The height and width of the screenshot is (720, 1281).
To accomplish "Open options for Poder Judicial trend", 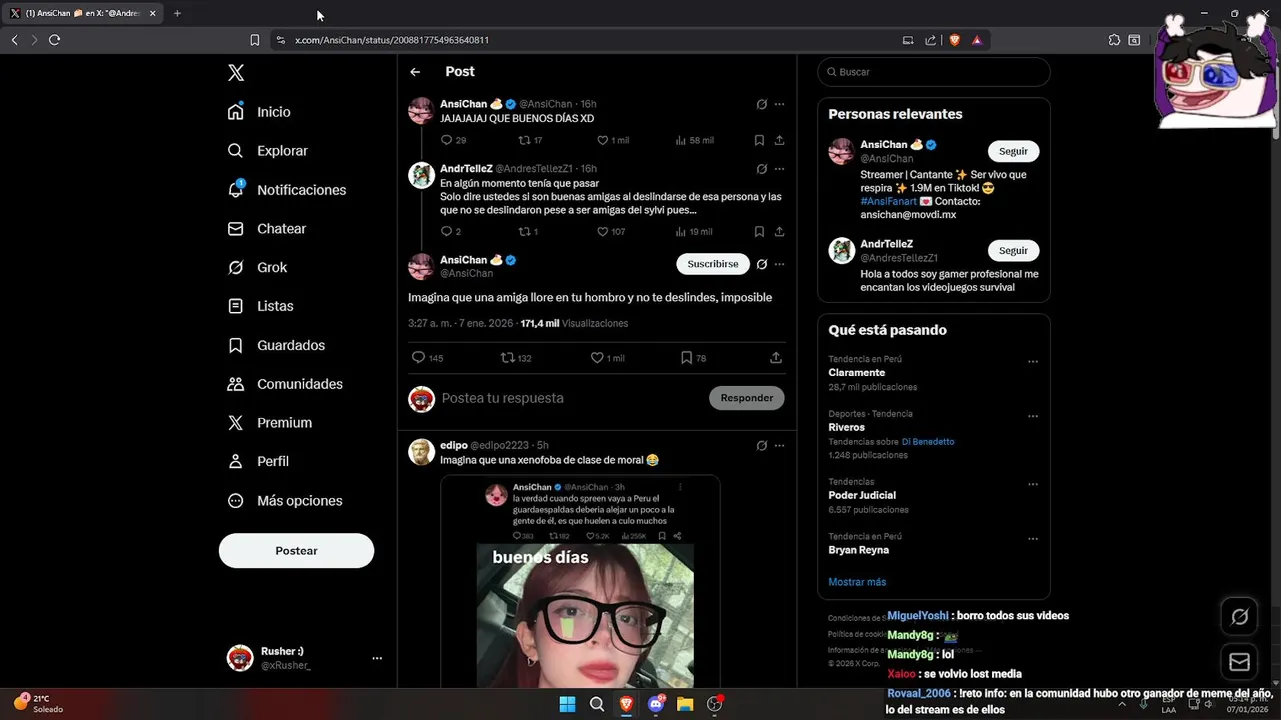I will tap(1033, 484).
